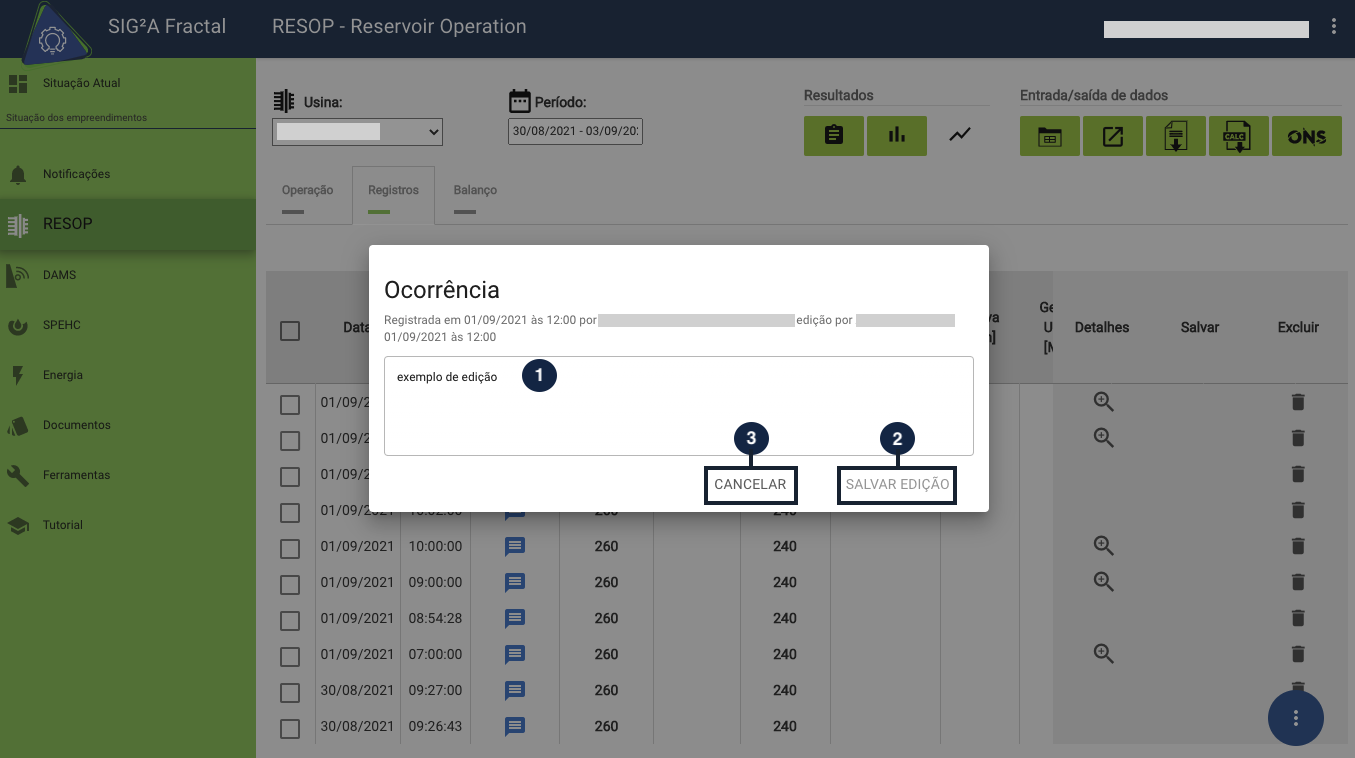This screenshot has width=1355, height=758.
Task: Switch to the Balanço tab
Action: coord(475,190)
